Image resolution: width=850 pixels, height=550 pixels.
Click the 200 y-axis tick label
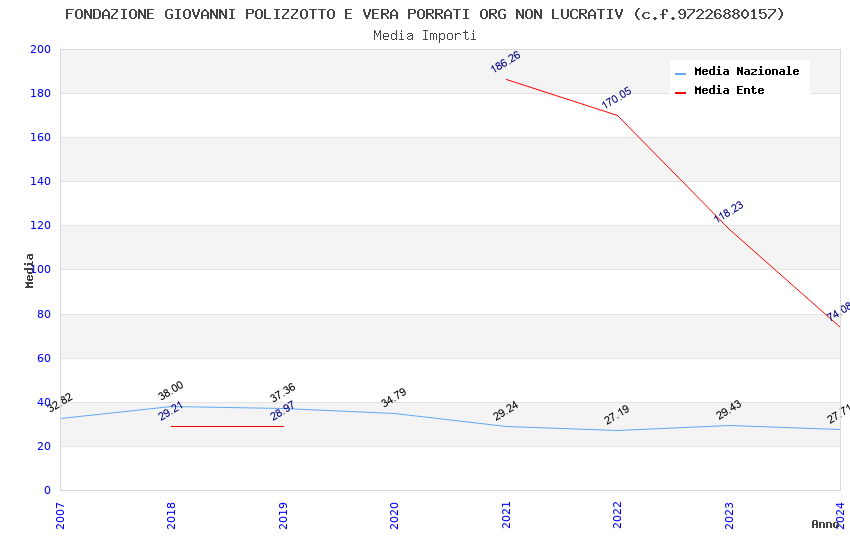[41, 49]
